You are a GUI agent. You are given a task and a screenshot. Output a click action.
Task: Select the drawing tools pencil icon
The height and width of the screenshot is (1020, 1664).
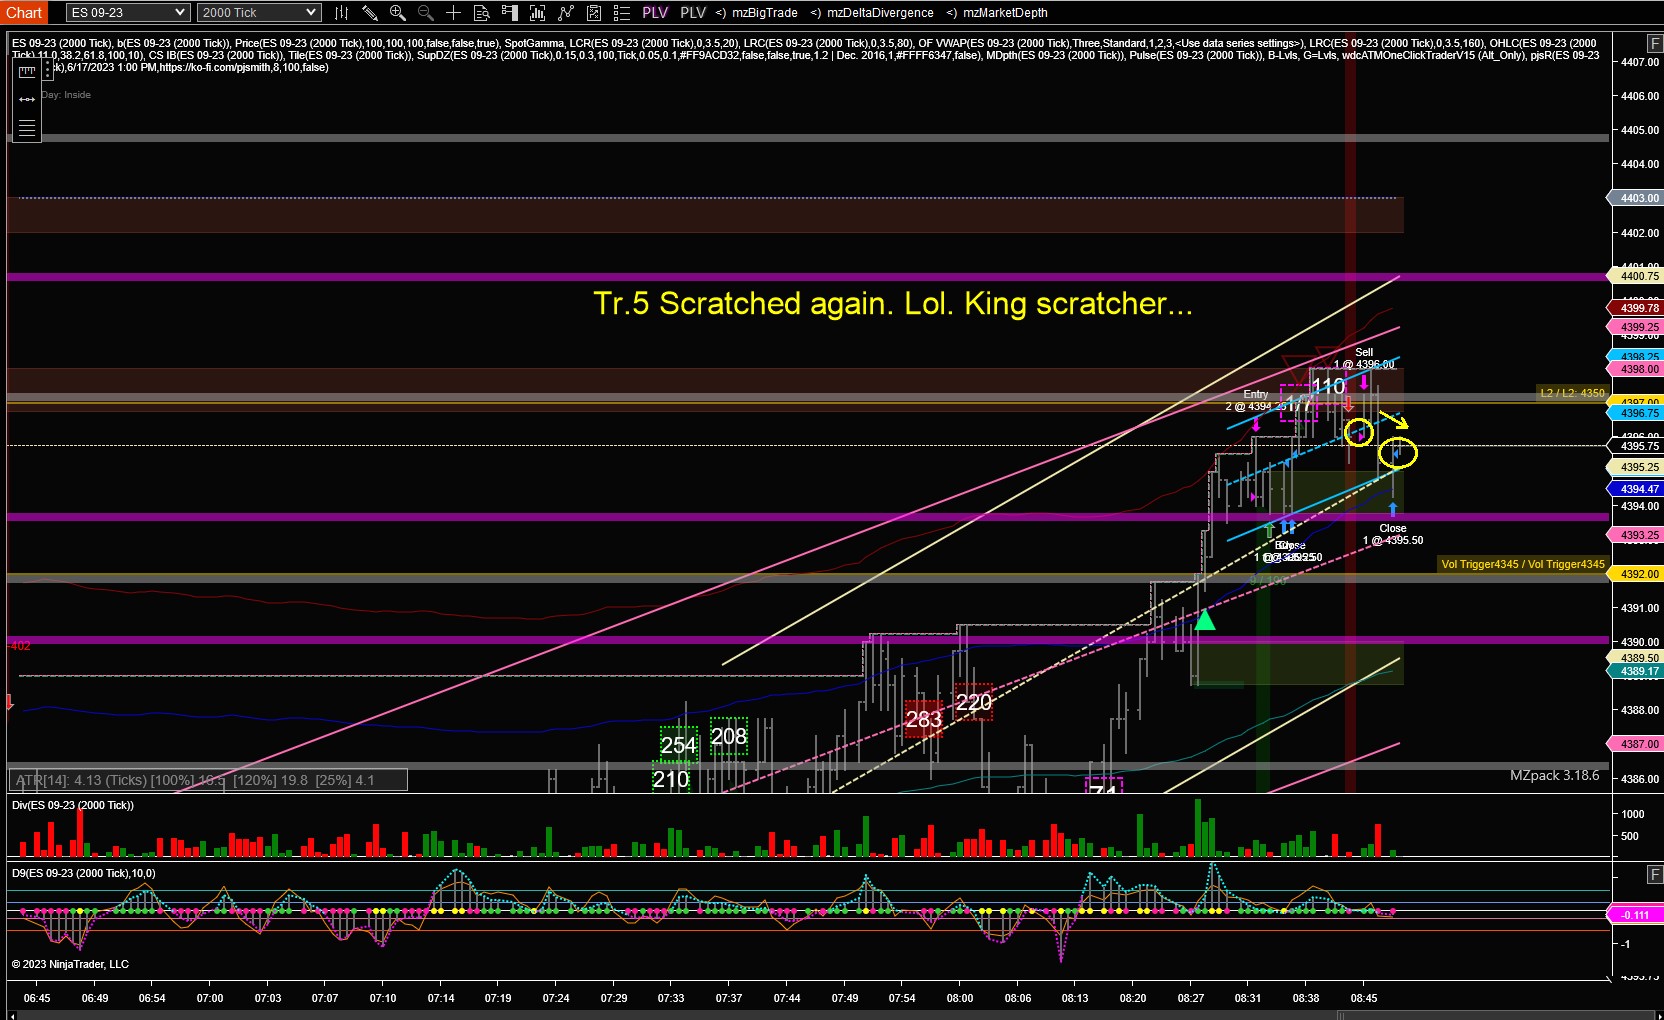pos(370,13)
